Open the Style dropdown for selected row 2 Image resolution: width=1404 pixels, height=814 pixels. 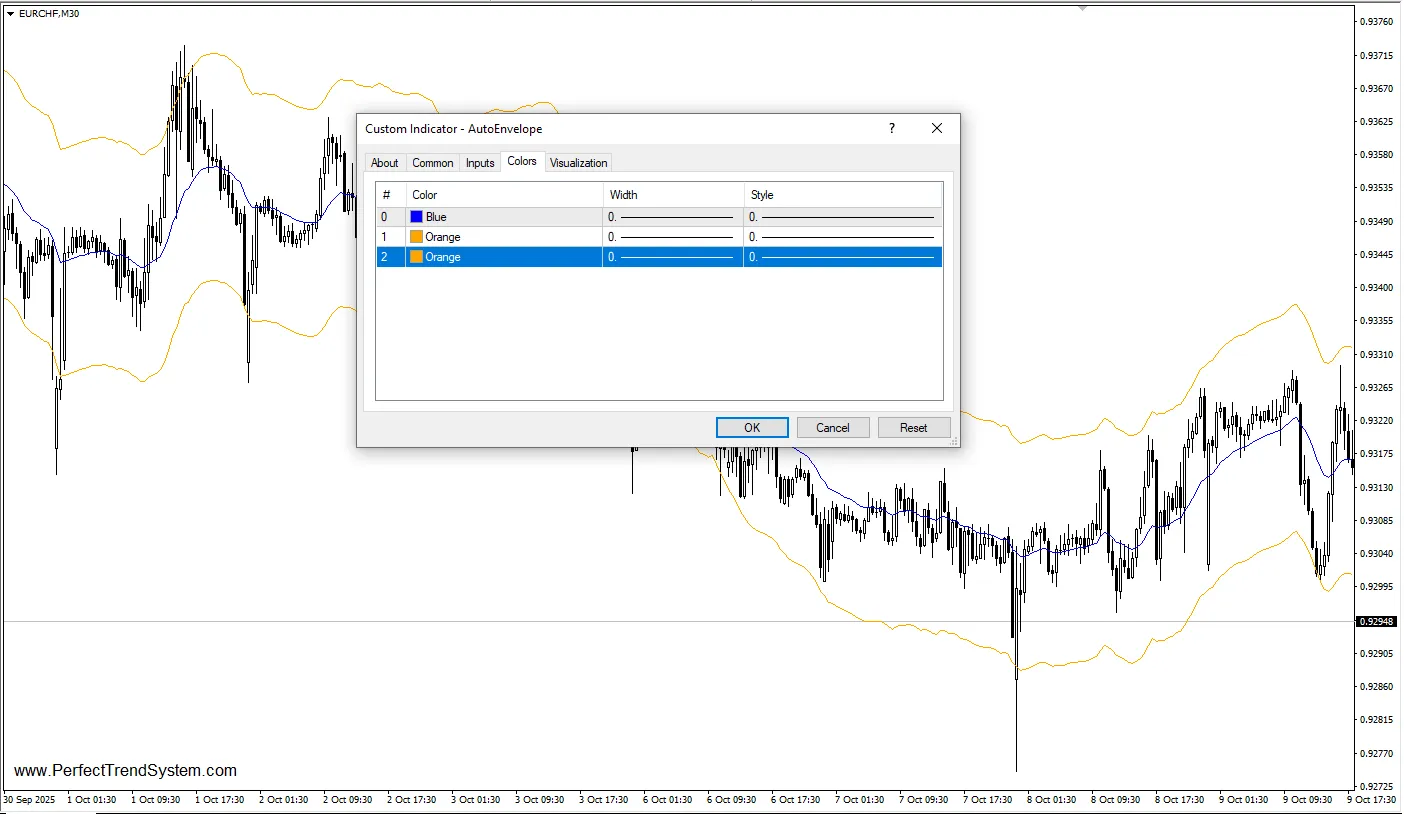[842, 257]
